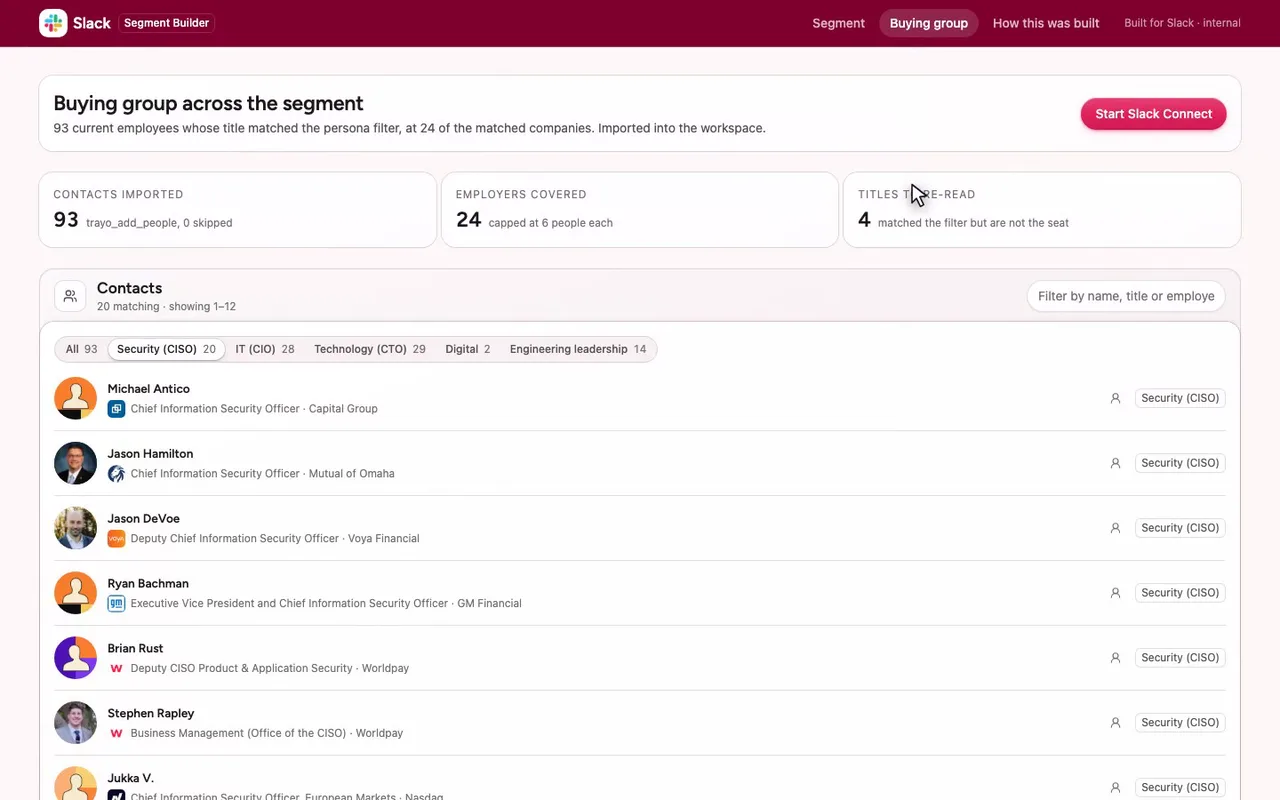1280x800 pixels.
Task: Click person icon in Michael Antico's row
Action: click(x=1115, y=398)
